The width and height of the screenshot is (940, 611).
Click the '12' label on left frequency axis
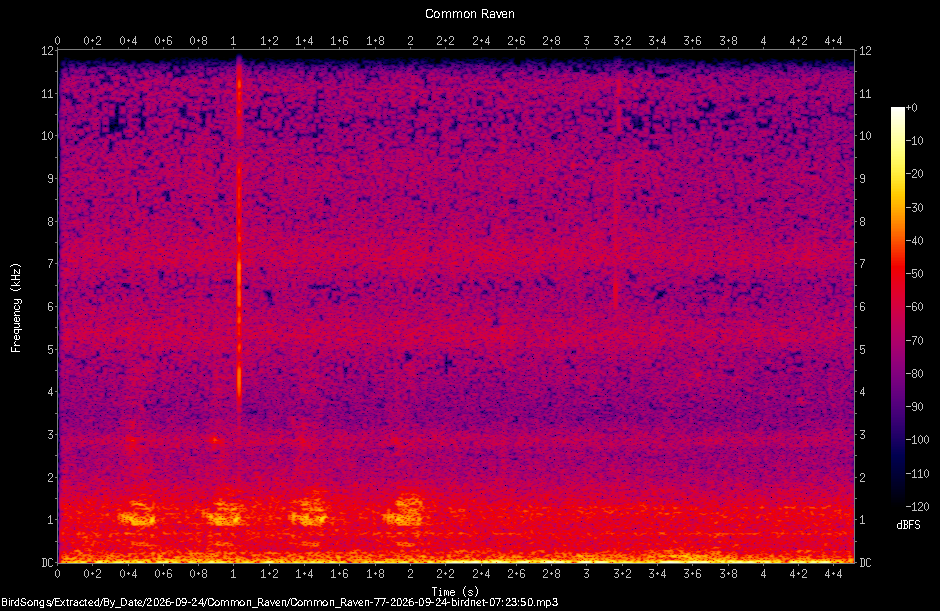click(47, 50)
